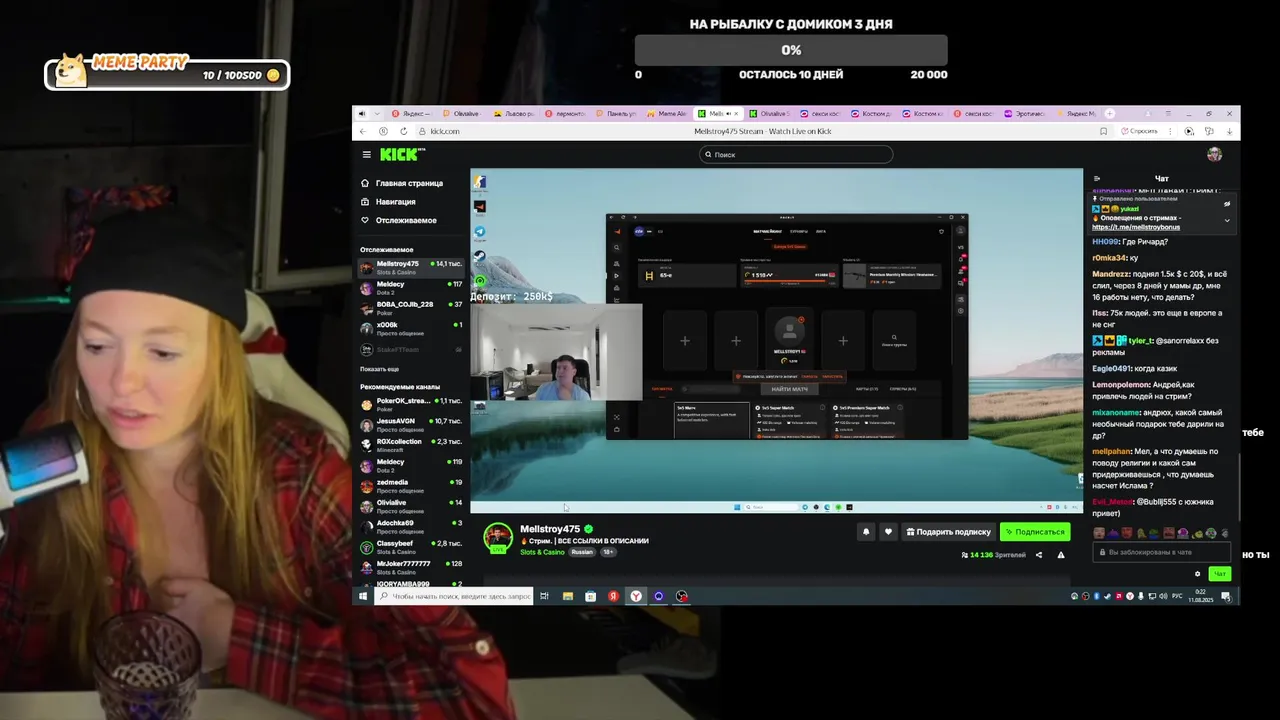Click the Russian language tag

pyautogui.click(x=582, y=552)
